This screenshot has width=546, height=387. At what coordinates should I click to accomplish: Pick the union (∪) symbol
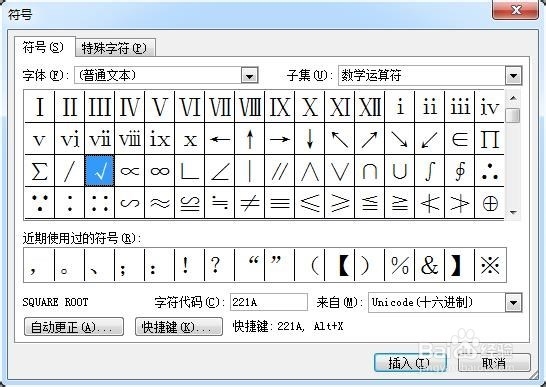(x=399, y=171)
